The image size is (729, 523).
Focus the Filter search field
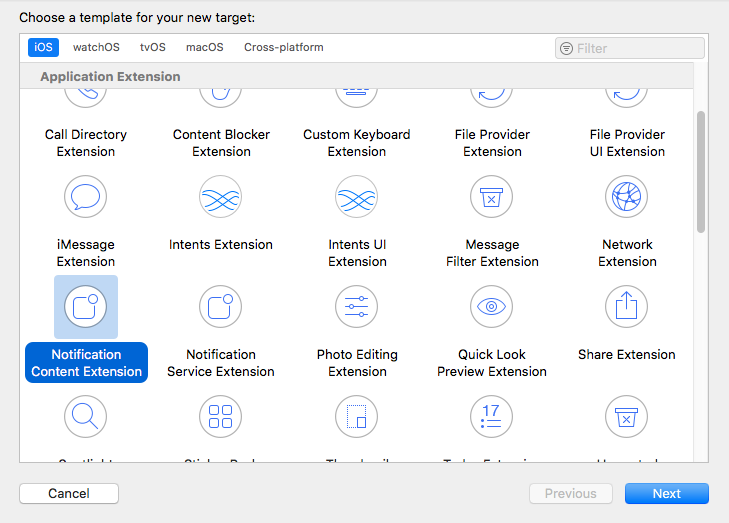click(x=630, y=48)
